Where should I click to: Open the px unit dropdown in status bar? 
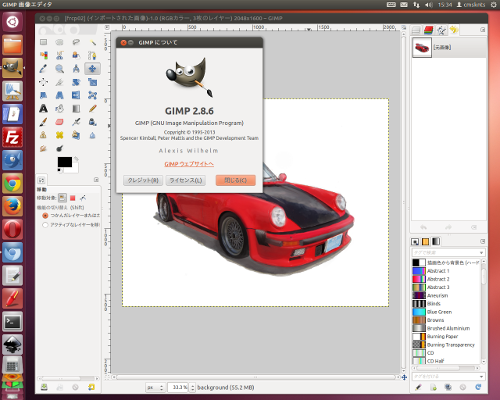click(x=155, y=387)
